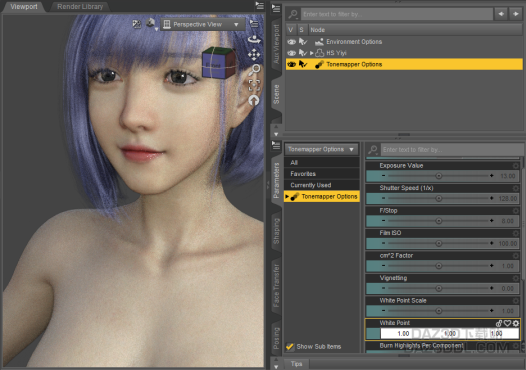Click the Exposure Value slider handle
The width and height of the screenshot is (526, 370).
[x=438, y=176]
